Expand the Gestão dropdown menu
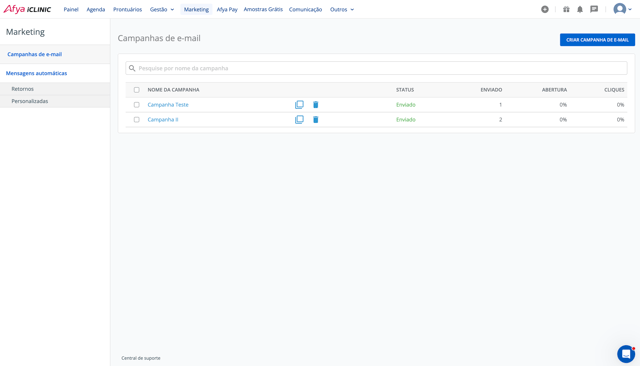This screenshot has height=366, width=640. coord(162,9)
